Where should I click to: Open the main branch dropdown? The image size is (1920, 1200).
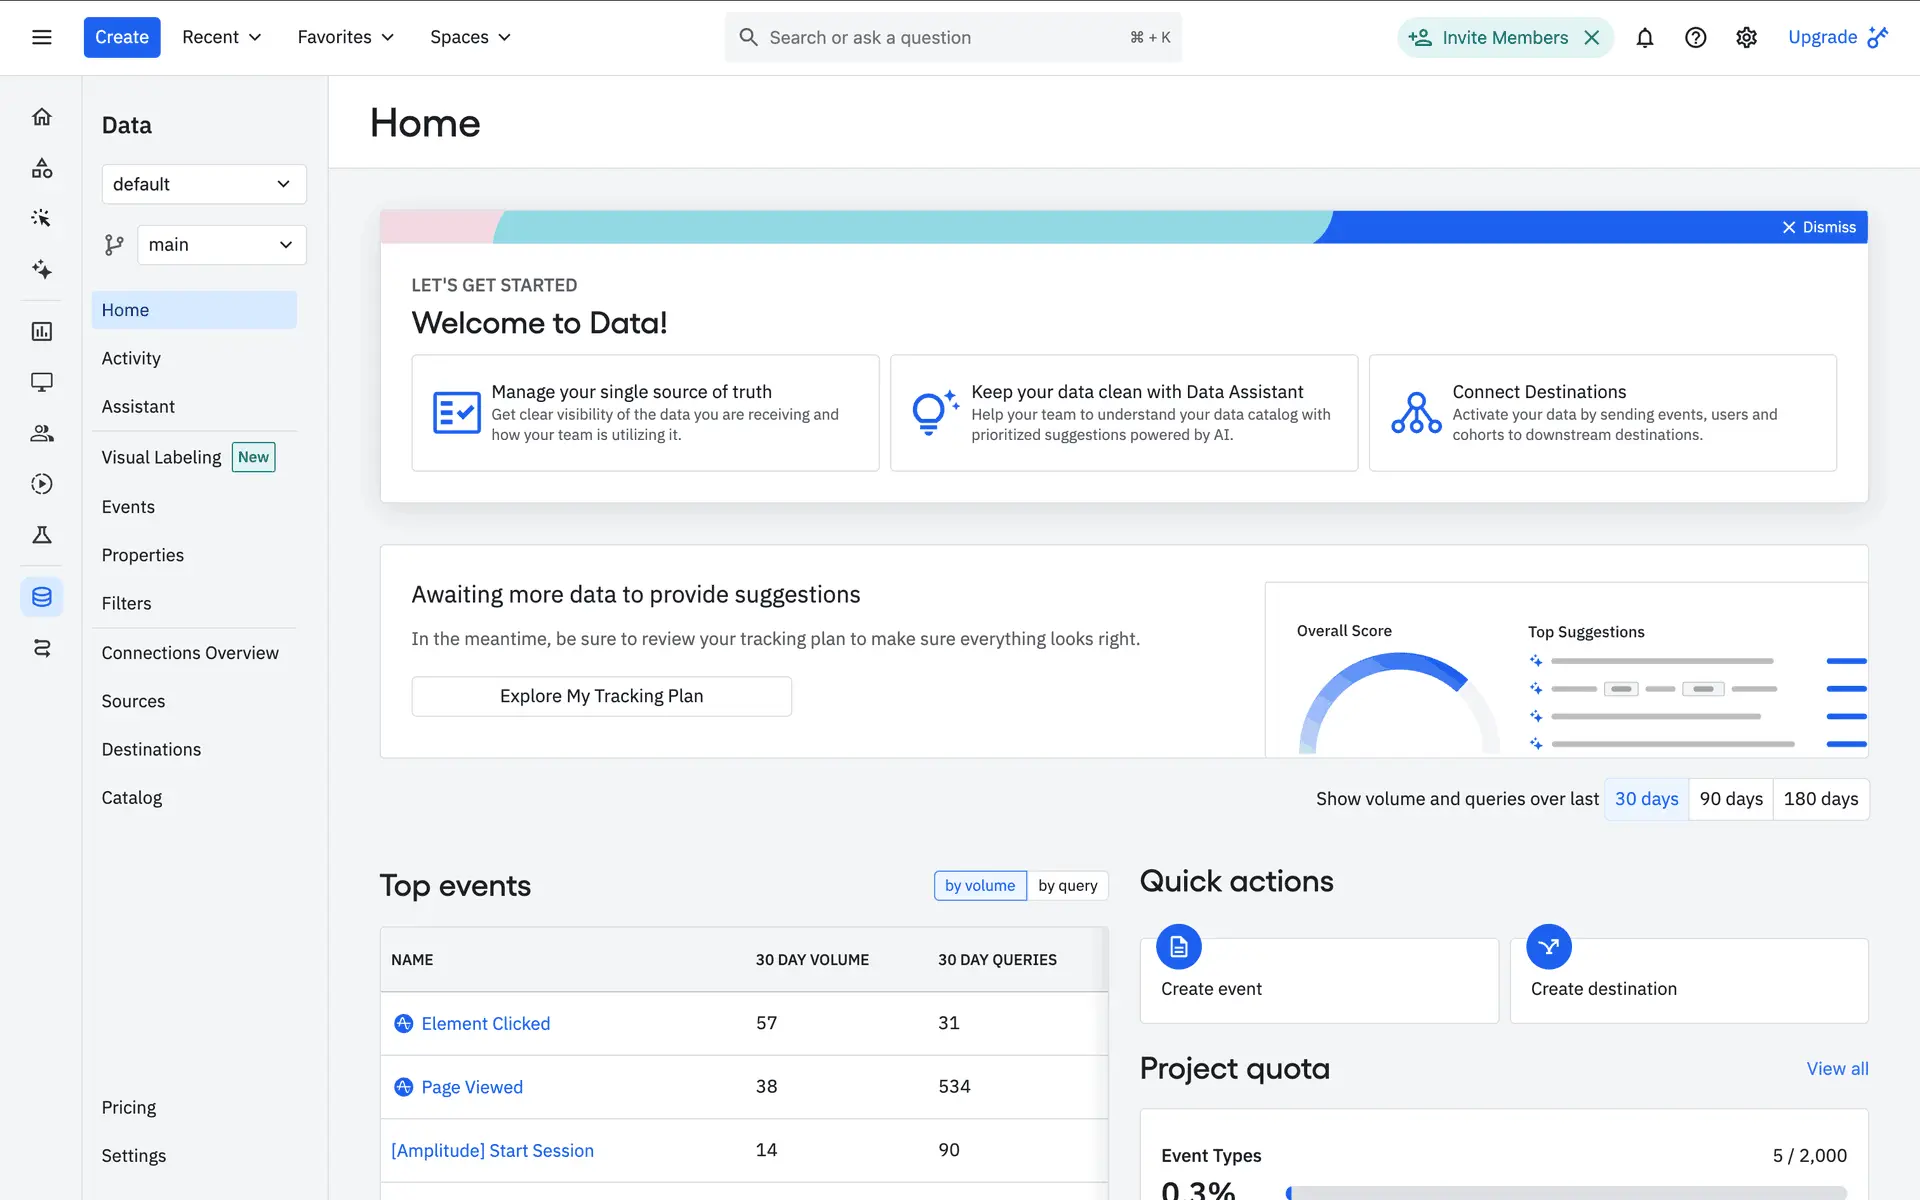(221, 245)
